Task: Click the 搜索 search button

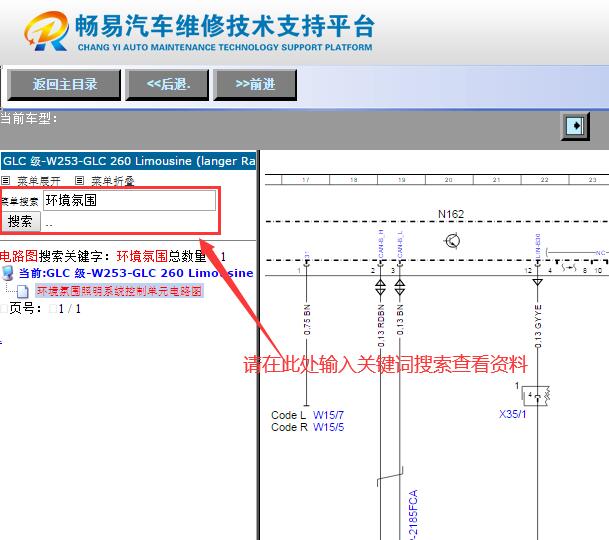Action: point(20,222)
